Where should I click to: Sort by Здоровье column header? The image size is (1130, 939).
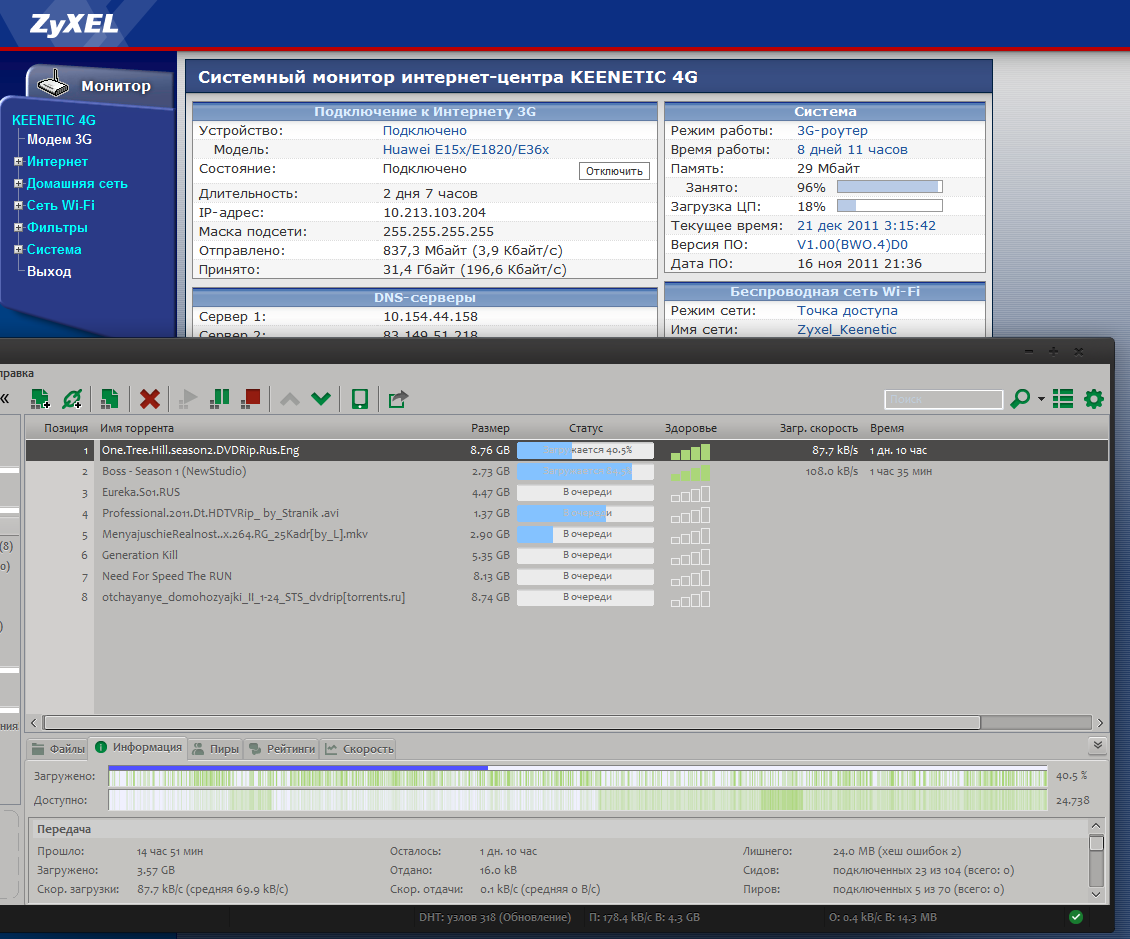click(x=690, y=428)
